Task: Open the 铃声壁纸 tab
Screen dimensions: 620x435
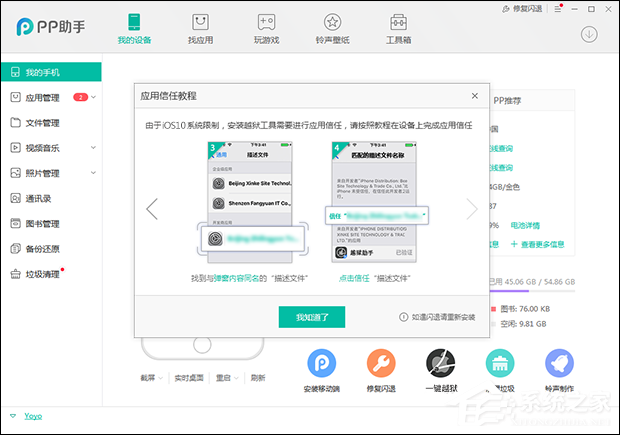Action: 333,28
